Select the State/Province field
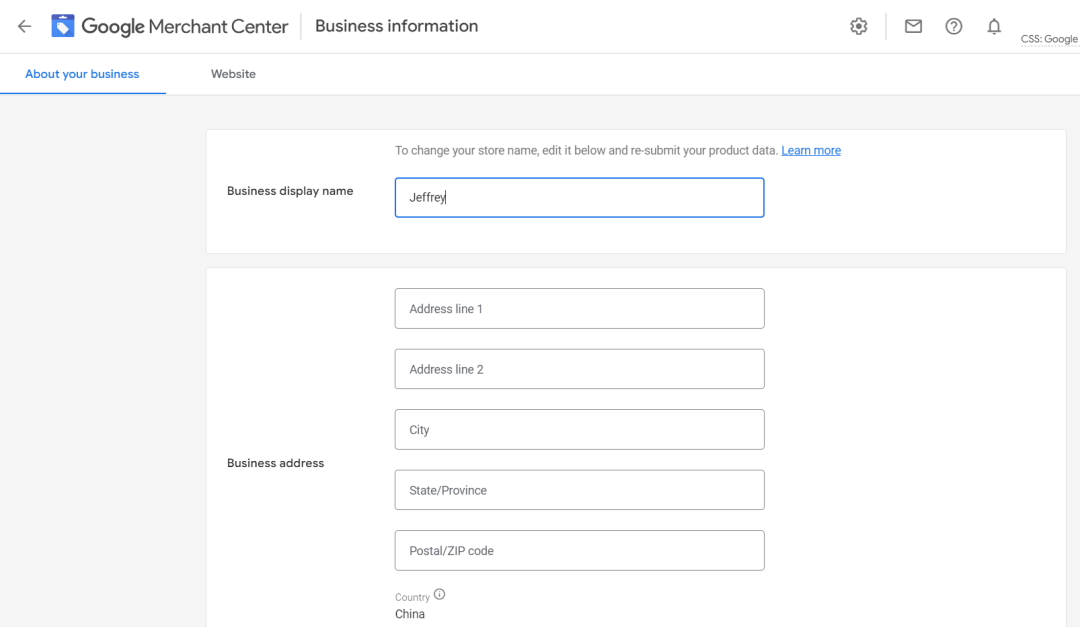 coord(579,490)
